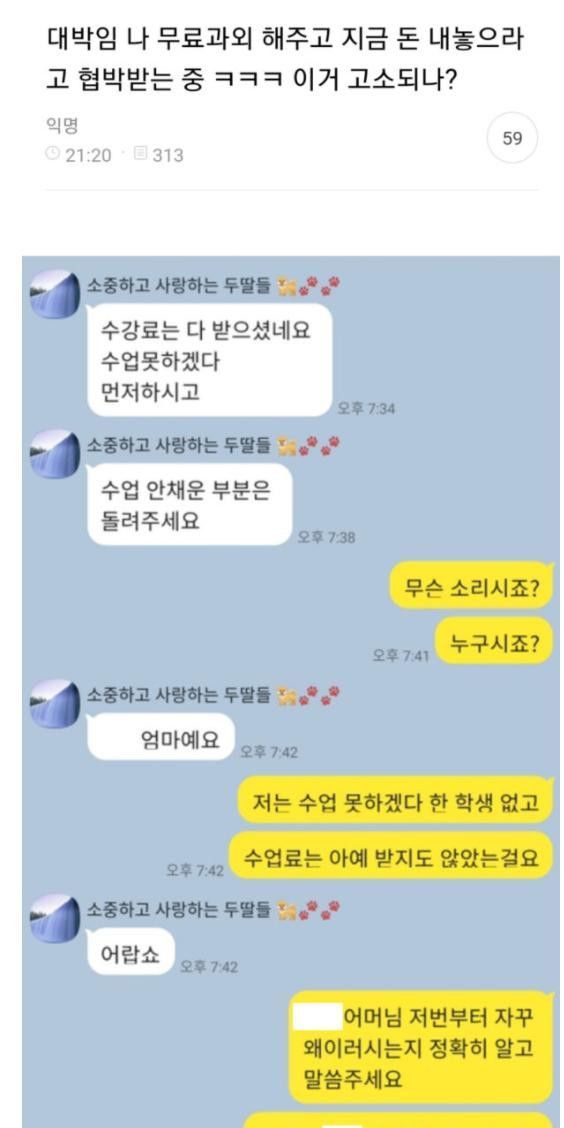This screenshot has height=1128, width=564.
Task: Open the 59 comments count circle
Action: tap(512, 138)
